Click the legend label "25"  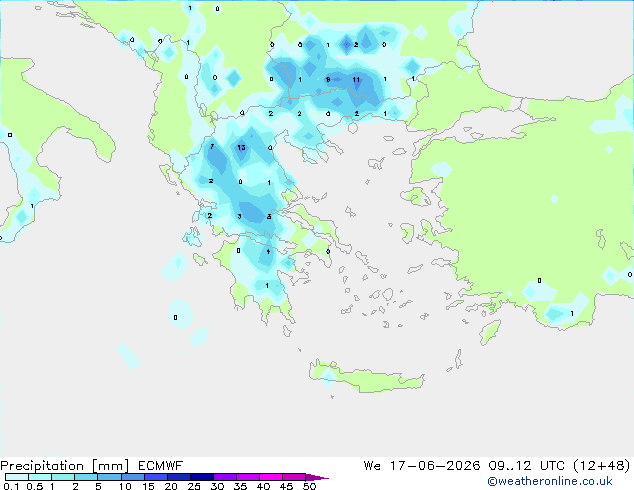(x=194, y=486)
